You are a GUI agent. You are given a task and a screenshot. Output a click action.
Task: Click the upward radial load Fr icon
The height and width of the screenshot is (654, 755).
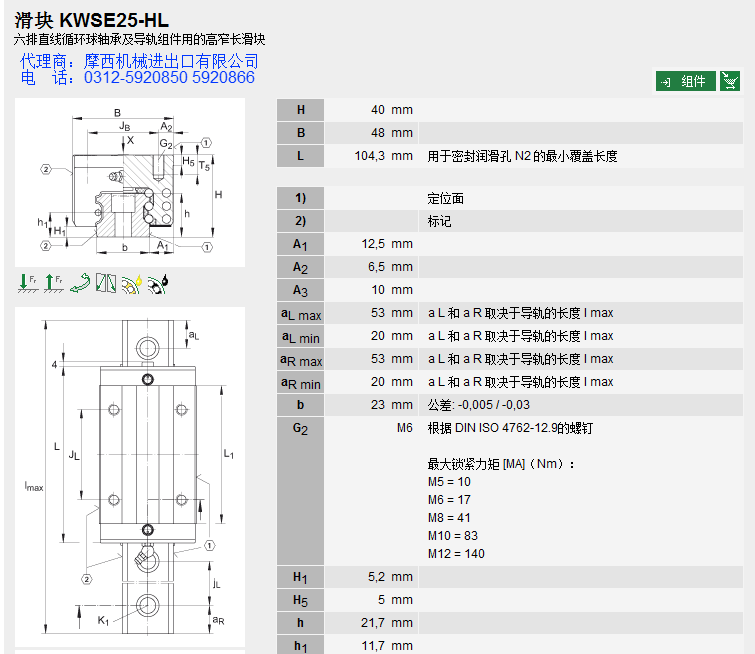53,283
